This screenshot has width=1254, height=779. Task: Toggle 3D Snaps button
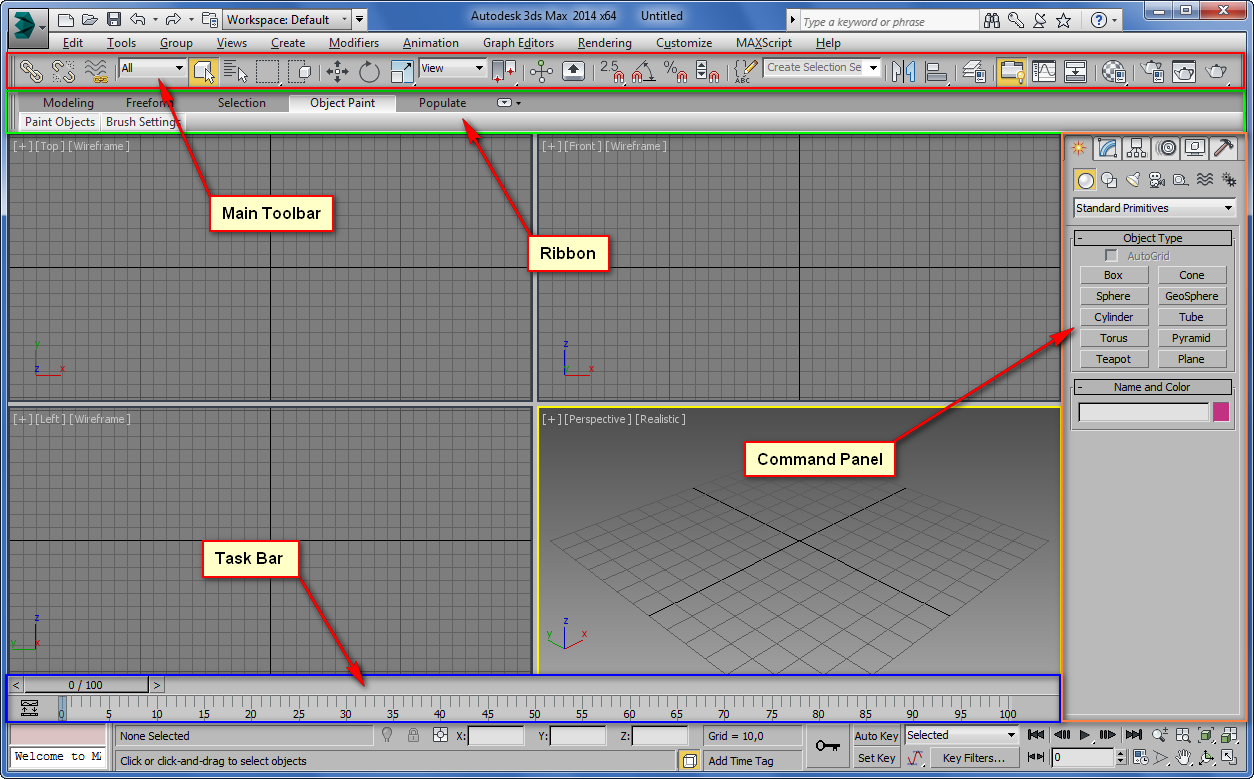[x=611, y=71]
